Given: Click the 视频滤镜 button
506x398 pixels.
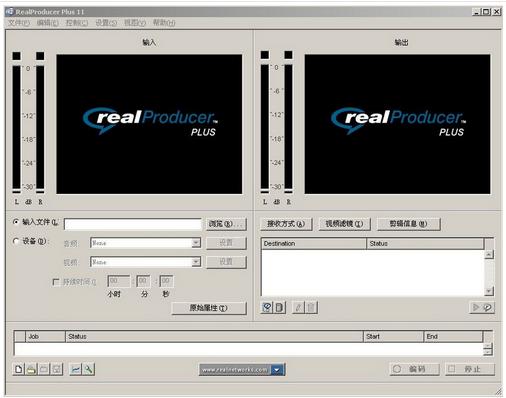Looking at the screenshot, I should point(344,224).
